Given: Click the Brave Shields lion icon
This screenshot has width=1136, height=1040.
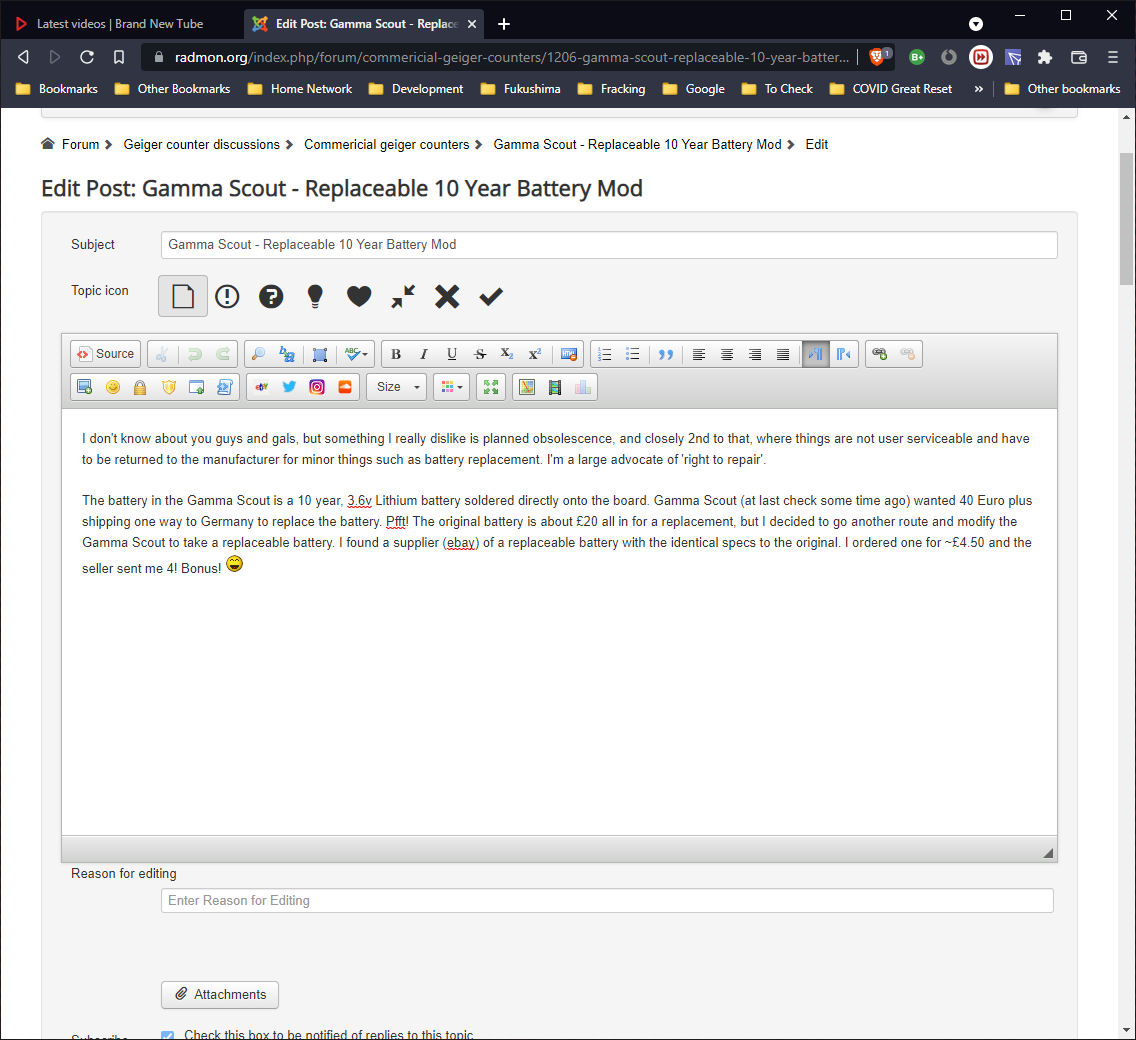Looking at the screenshot, I should coord(877,57).
